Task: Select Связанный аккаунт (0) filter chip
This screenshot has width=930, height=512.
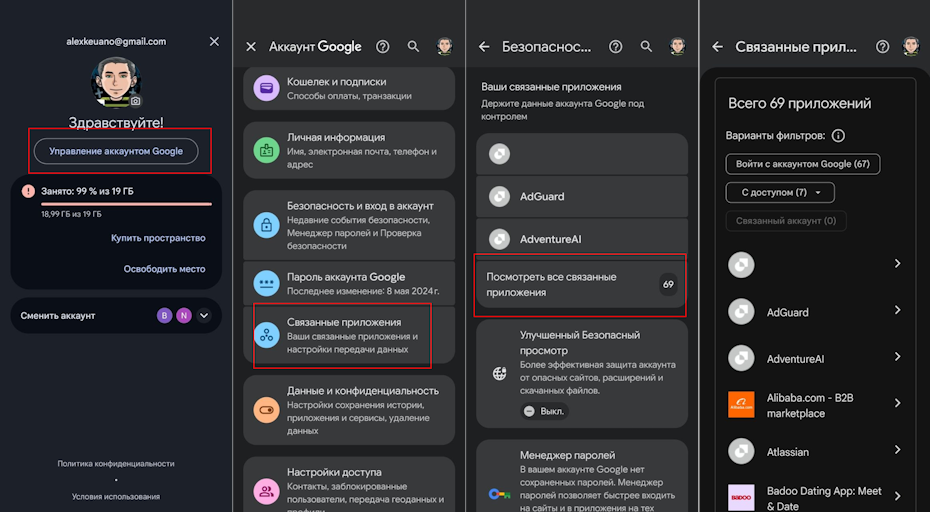Action: (x=786, y=221)
